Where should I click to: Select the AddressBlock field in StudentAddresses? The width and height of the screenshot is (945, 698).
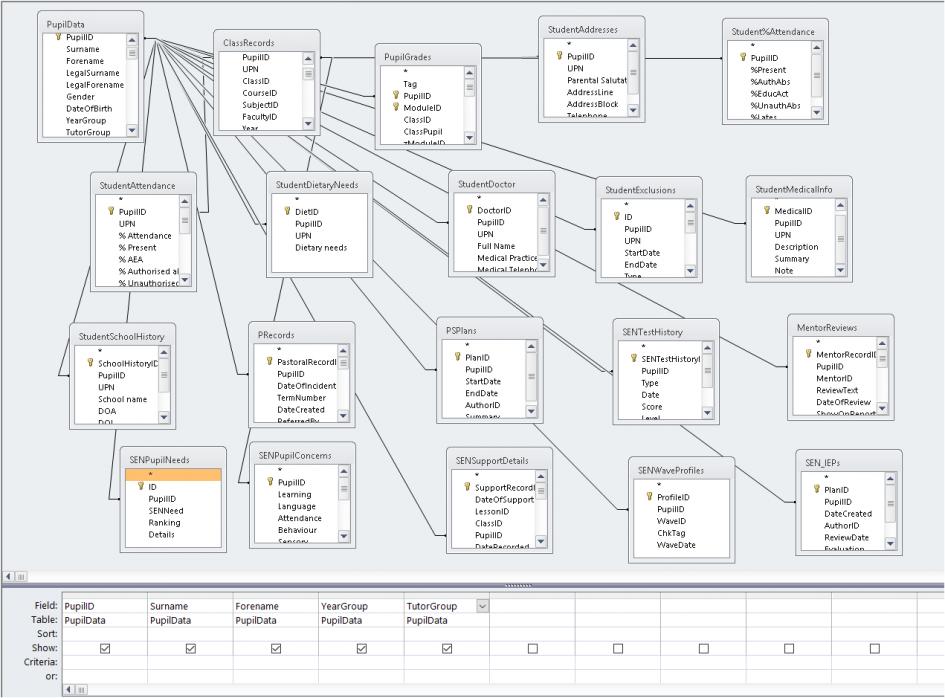pyautogui.click(x=592, y=104)
